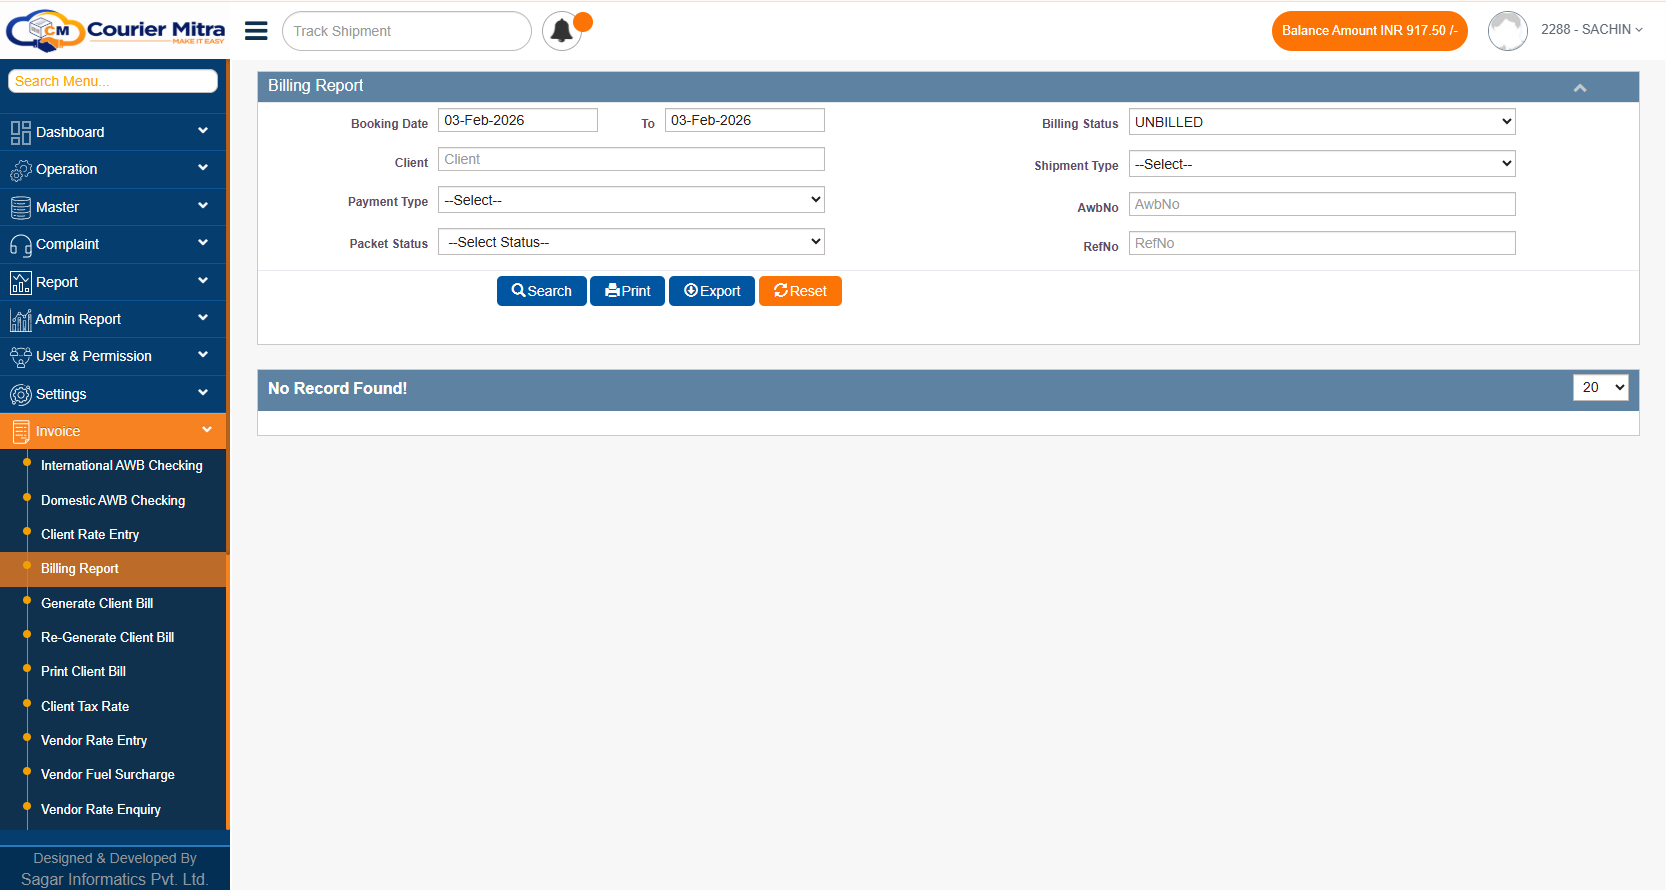Image resolution: width=1666 pixels, height=890 pixels.
Task: Toggle the hamburger sidebar menu icon
Action: tap(256, 31)
